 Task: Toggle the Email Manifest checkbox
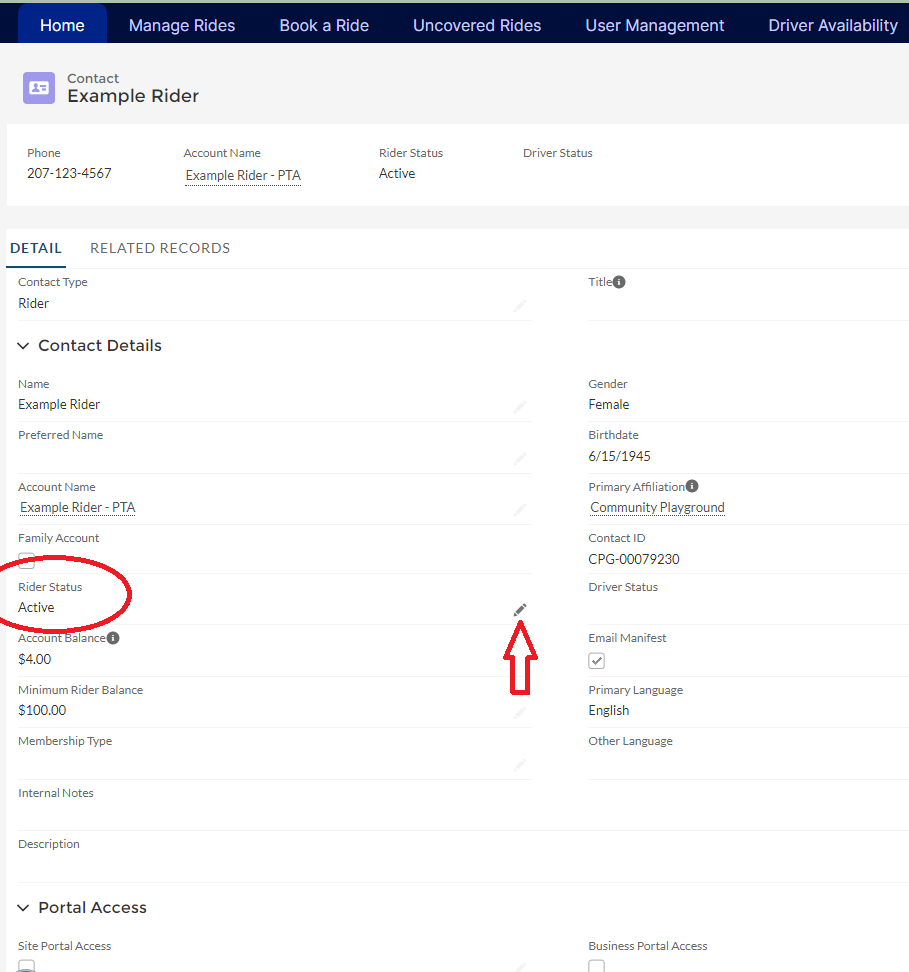[597, 661]
